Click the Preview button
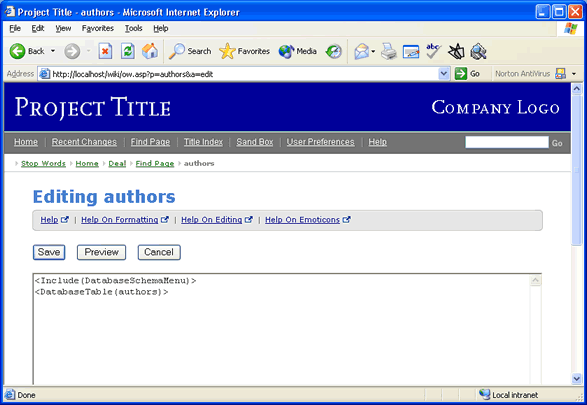The width and height of the screenshot is (587, 405). [101, 252]
